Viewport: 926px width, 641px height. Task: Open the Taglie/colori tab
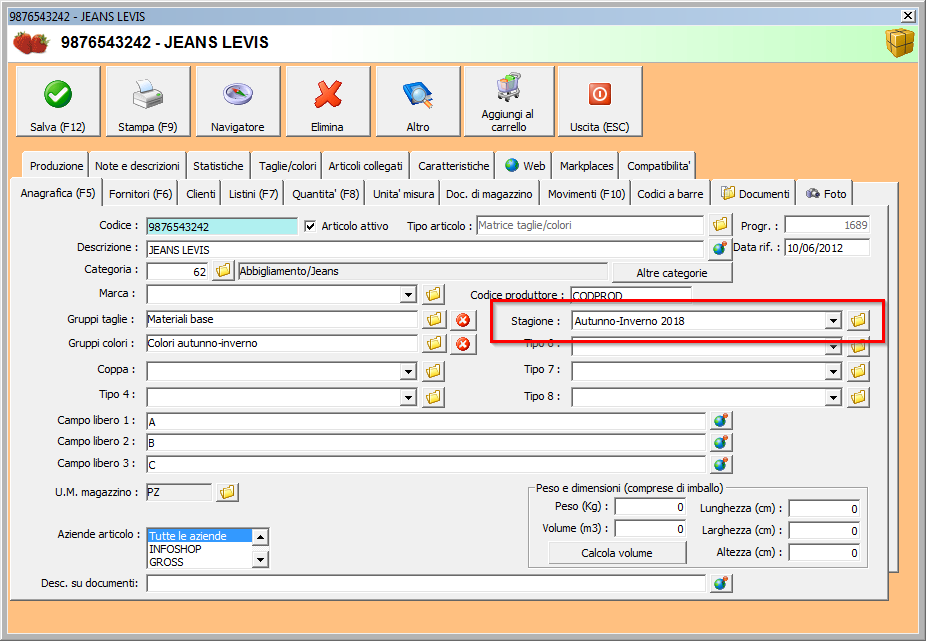click(288, 166)
